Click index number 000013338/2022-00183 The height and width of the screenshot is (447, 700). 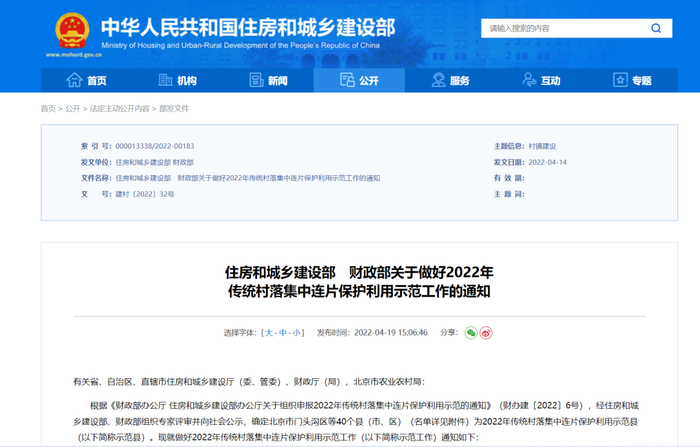click(x=155, y=146)
